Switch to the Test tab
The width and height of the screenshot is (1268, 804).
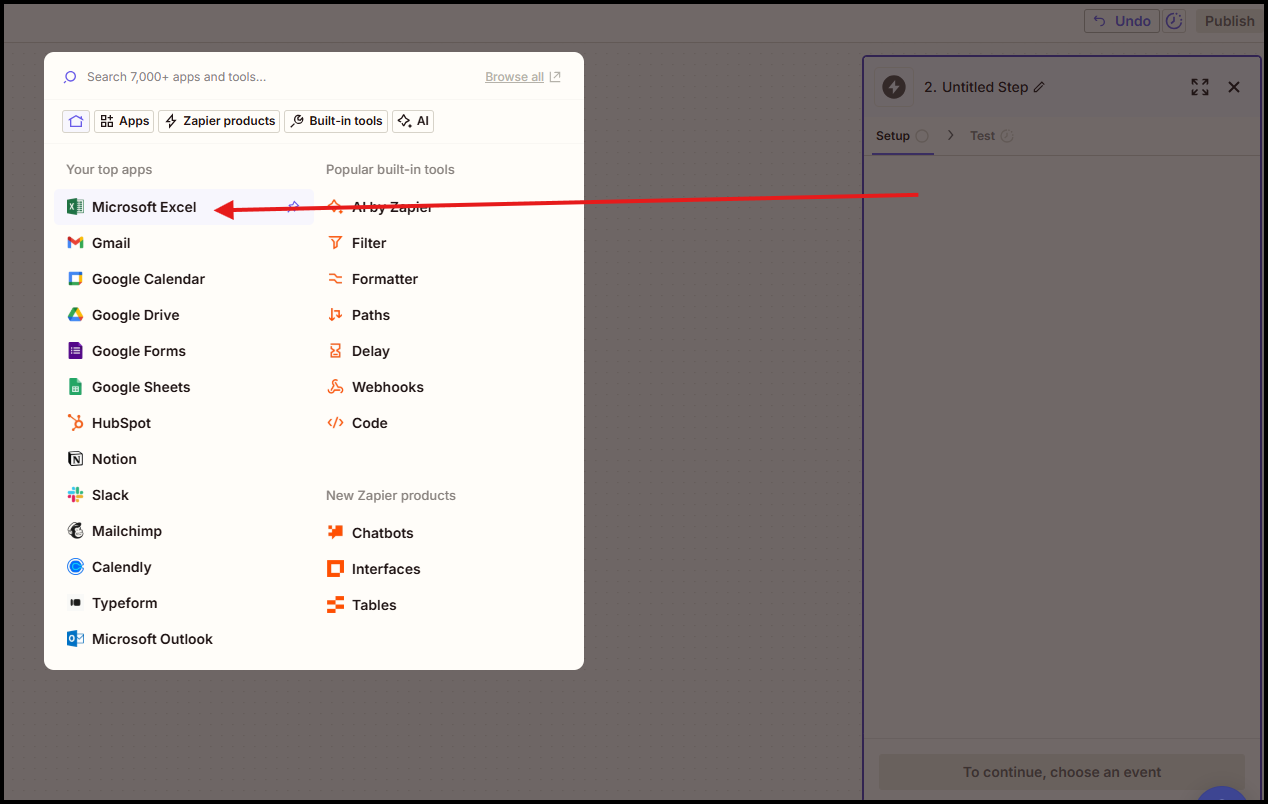point(991,136)
